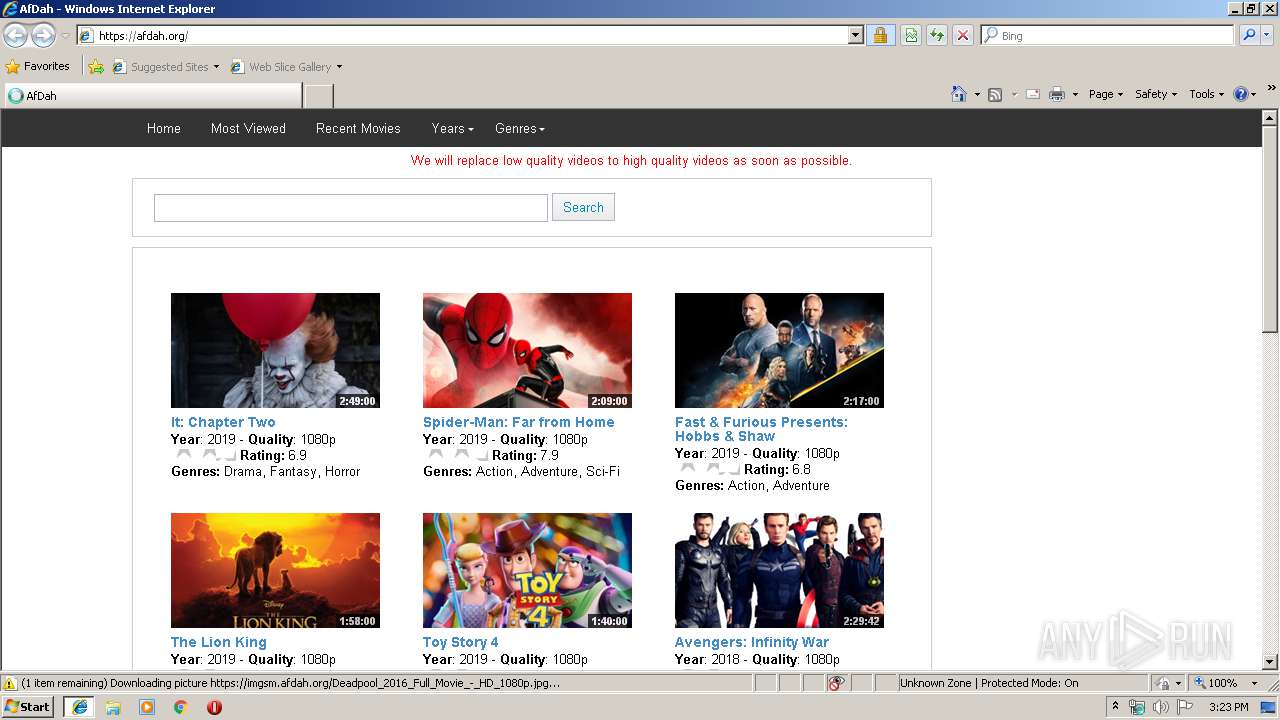The image size is (1280, 720).
Task: Expand the address bar URL history dropdown
Action: click(855, 35)
